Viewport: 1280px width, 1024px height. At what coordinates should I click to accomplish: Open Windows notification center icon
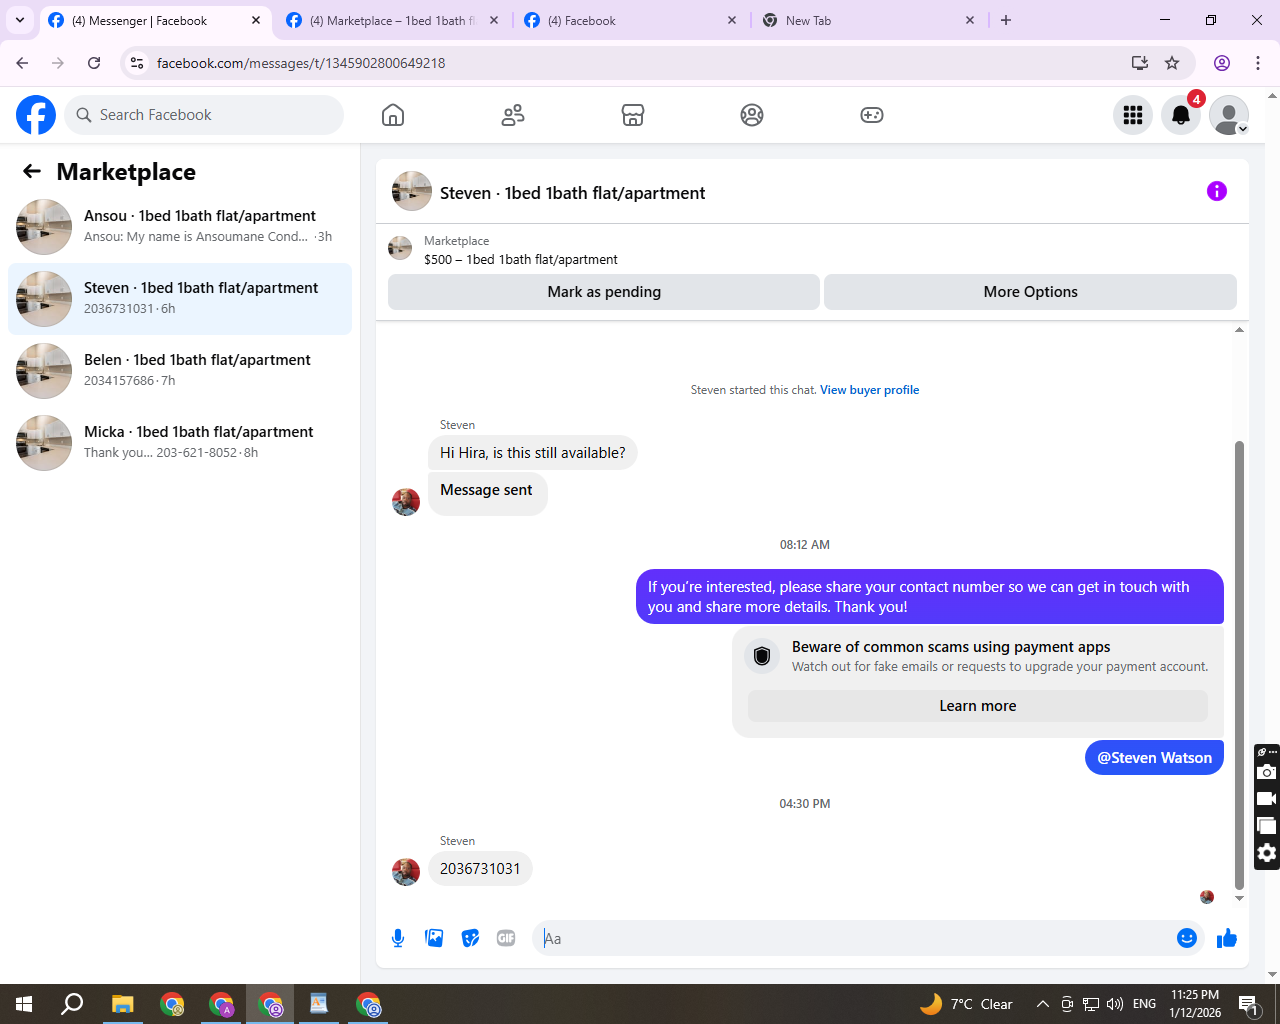tap(1248, 1004)
